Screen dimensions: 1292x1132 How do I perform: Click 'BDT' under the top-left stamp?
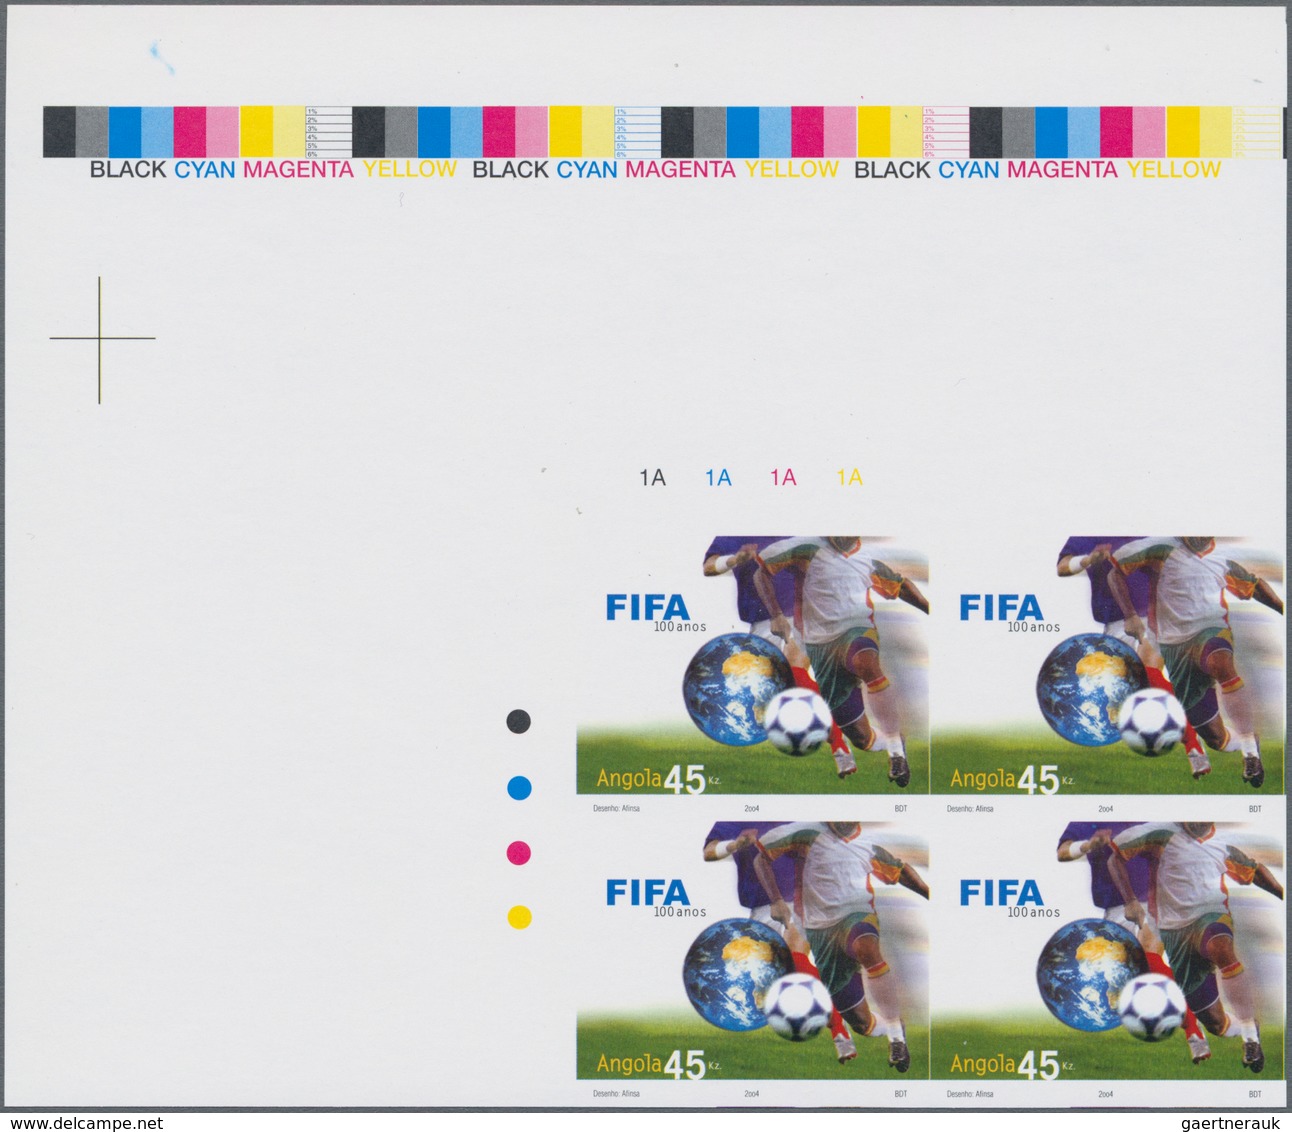pos(901,808)
